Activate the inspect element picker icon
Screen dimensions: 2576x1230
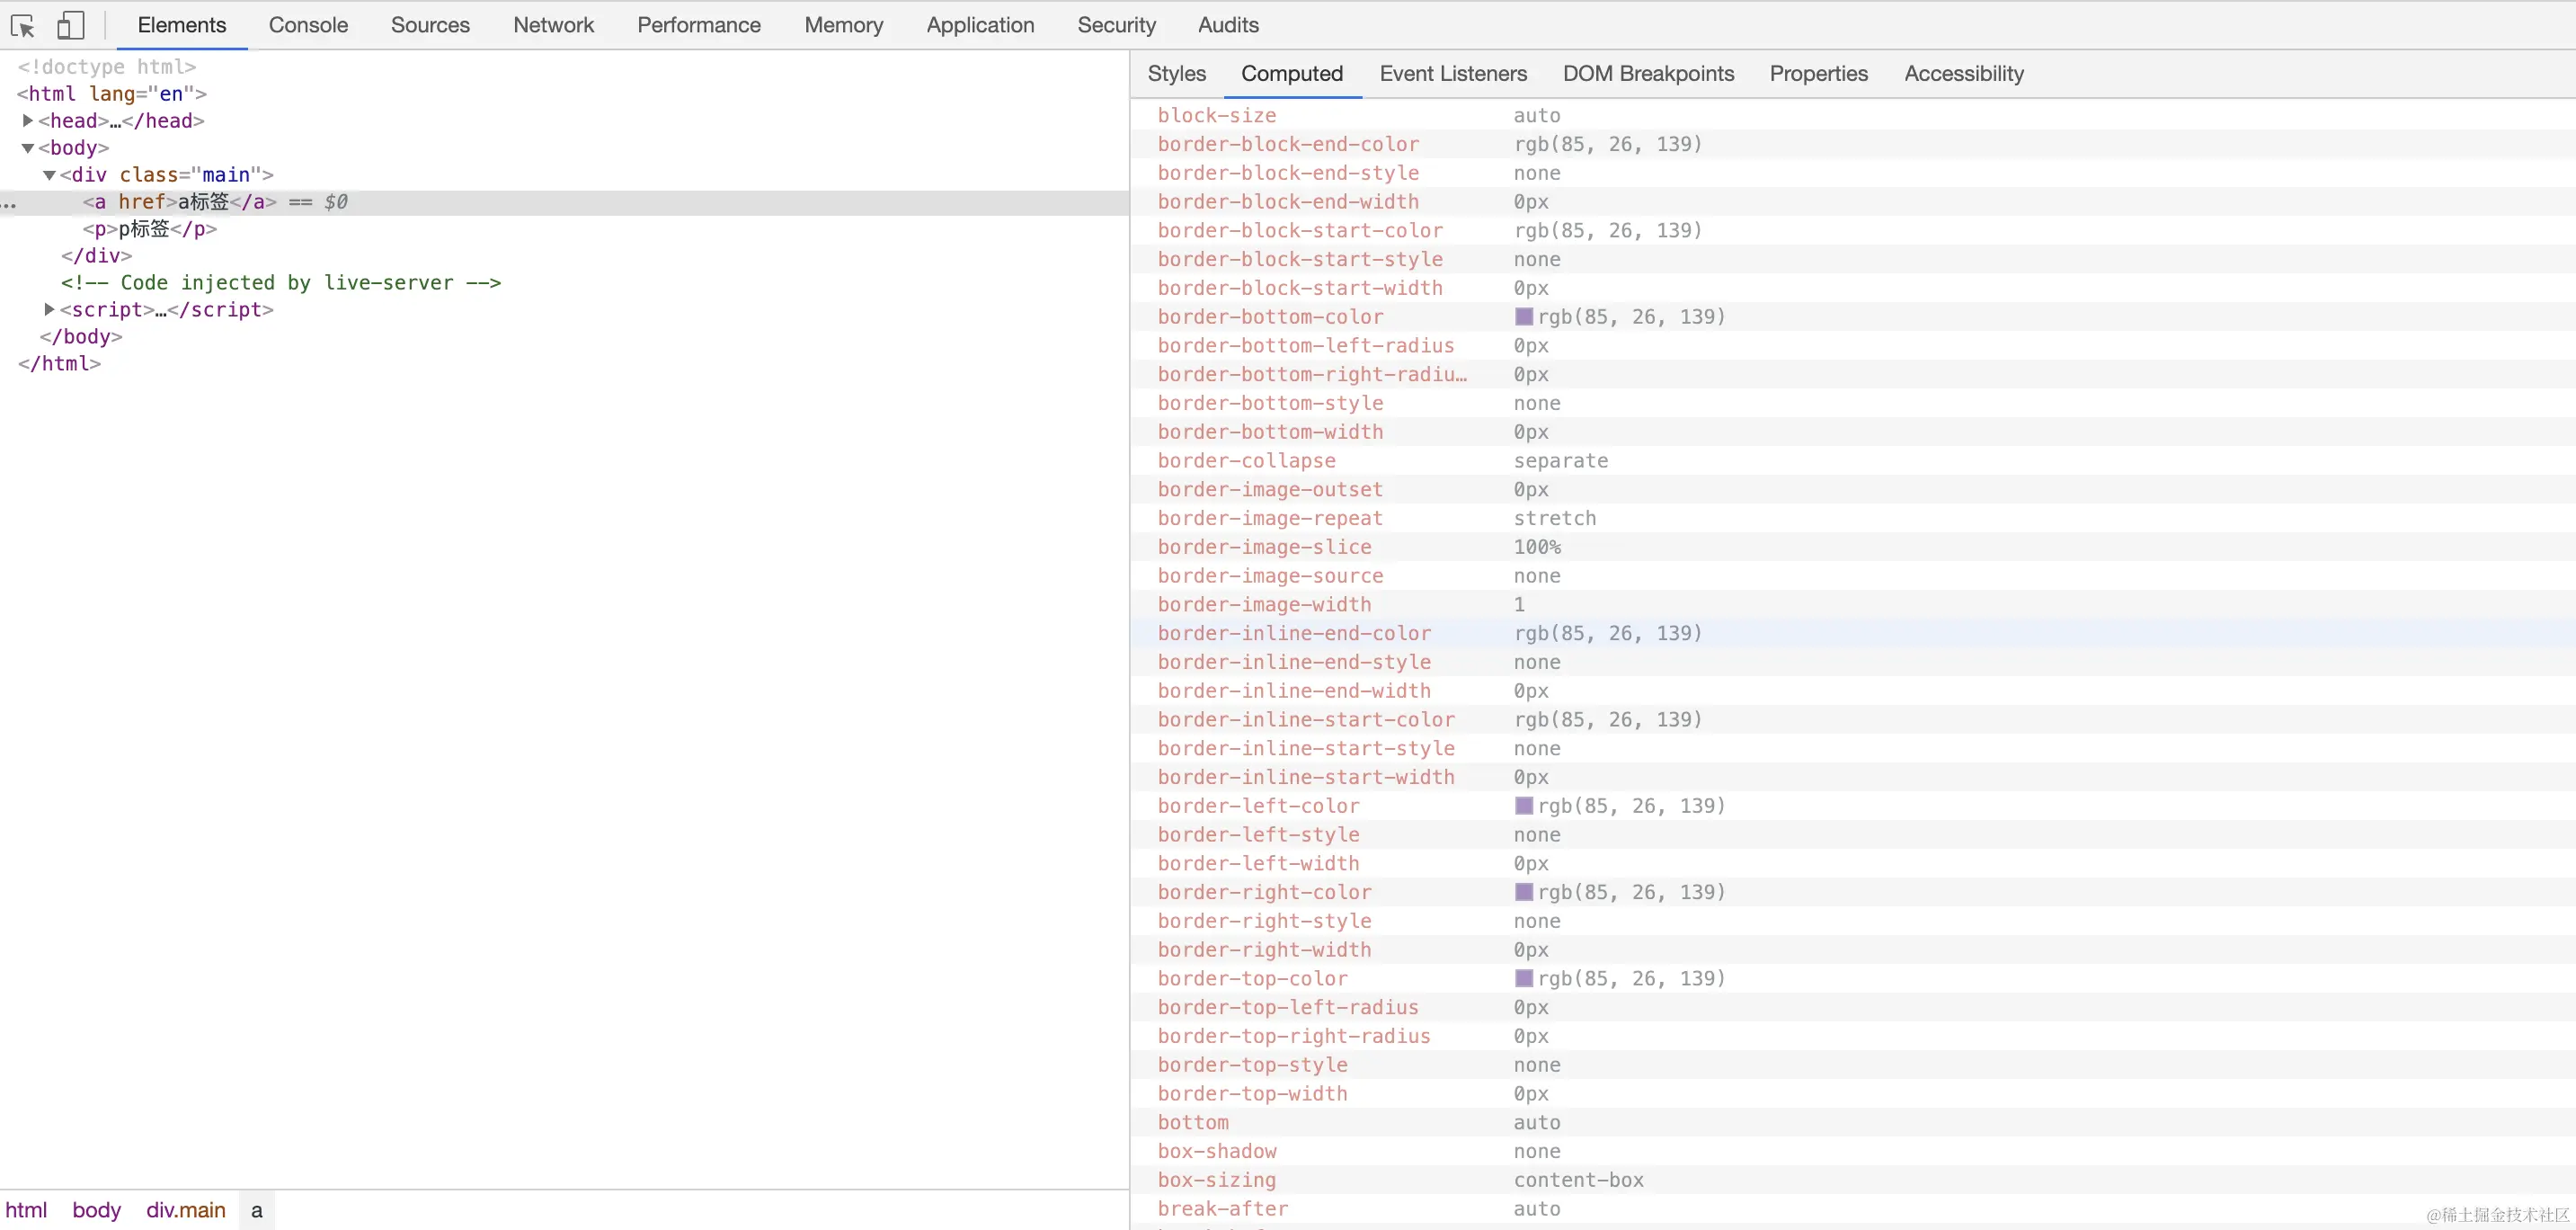[x=23, y=26]
